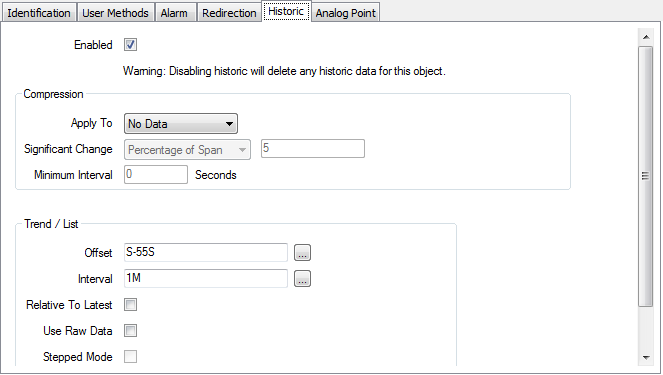Click the Interval input field

click(205, 278)
